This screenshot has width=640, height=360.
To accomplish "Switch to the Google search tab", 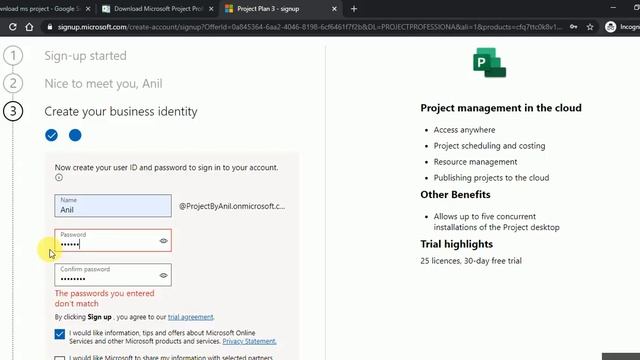I will coord(43,9).
